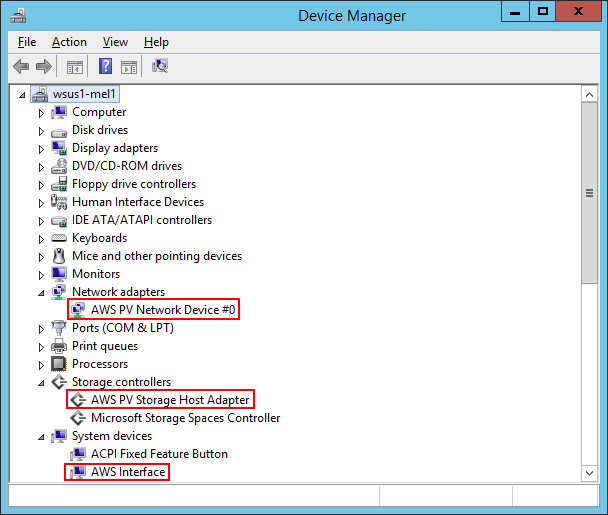Click the Back arrow toolbar icon
The height and width of the screenshot is (515, 608).
[21, 66]
